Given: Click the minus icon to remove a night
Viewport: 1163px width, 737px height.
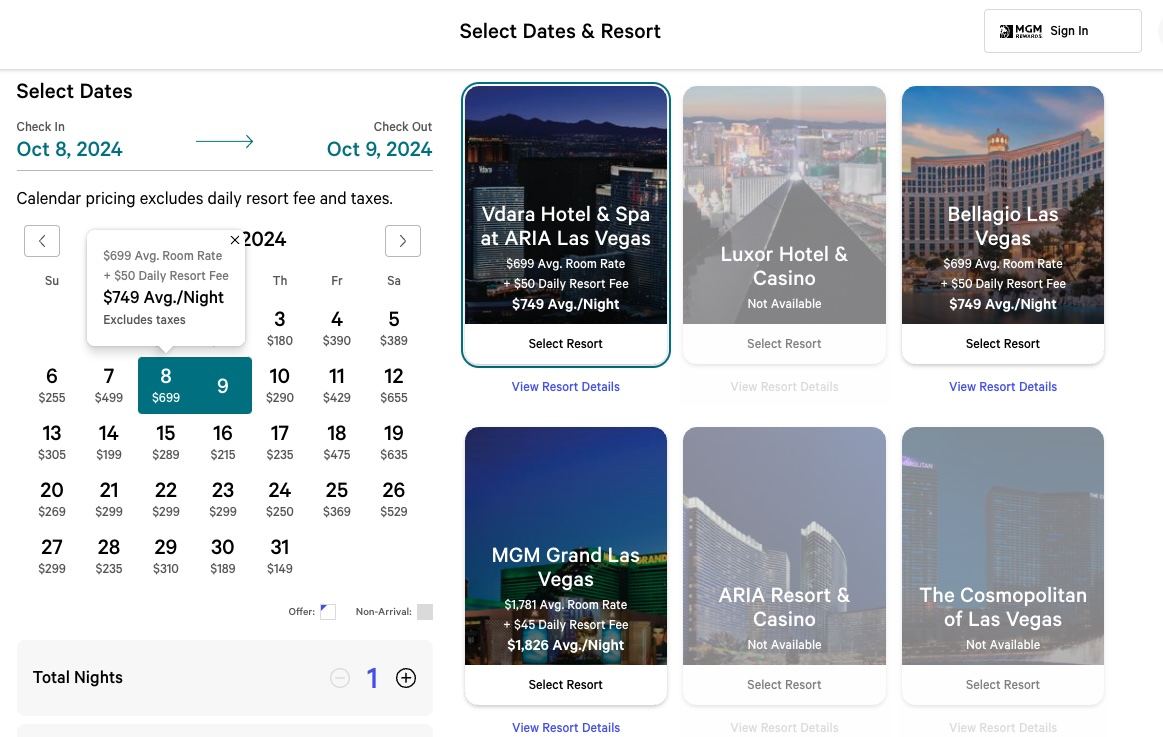Looking at the screenshot, I should coord(340,678).
